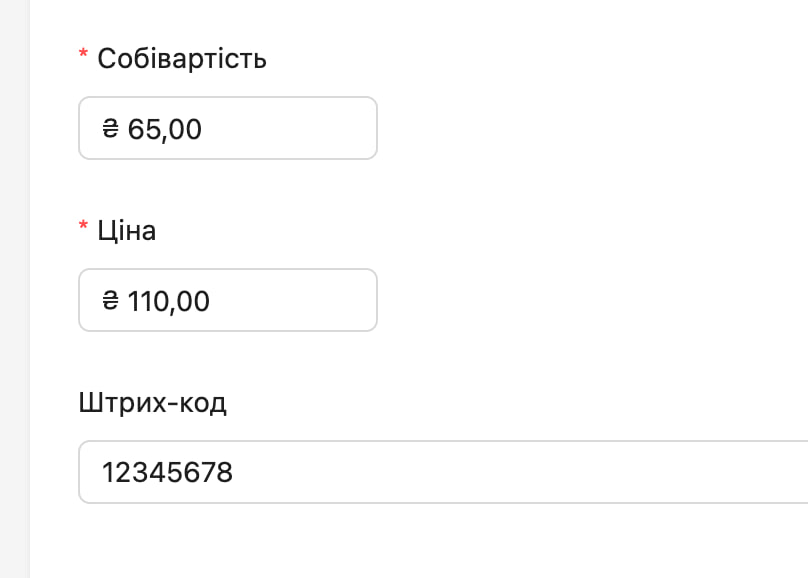808x578 pixels.
Task: Click blank area right of the Собівартість field
Action: tap(593, 128)
